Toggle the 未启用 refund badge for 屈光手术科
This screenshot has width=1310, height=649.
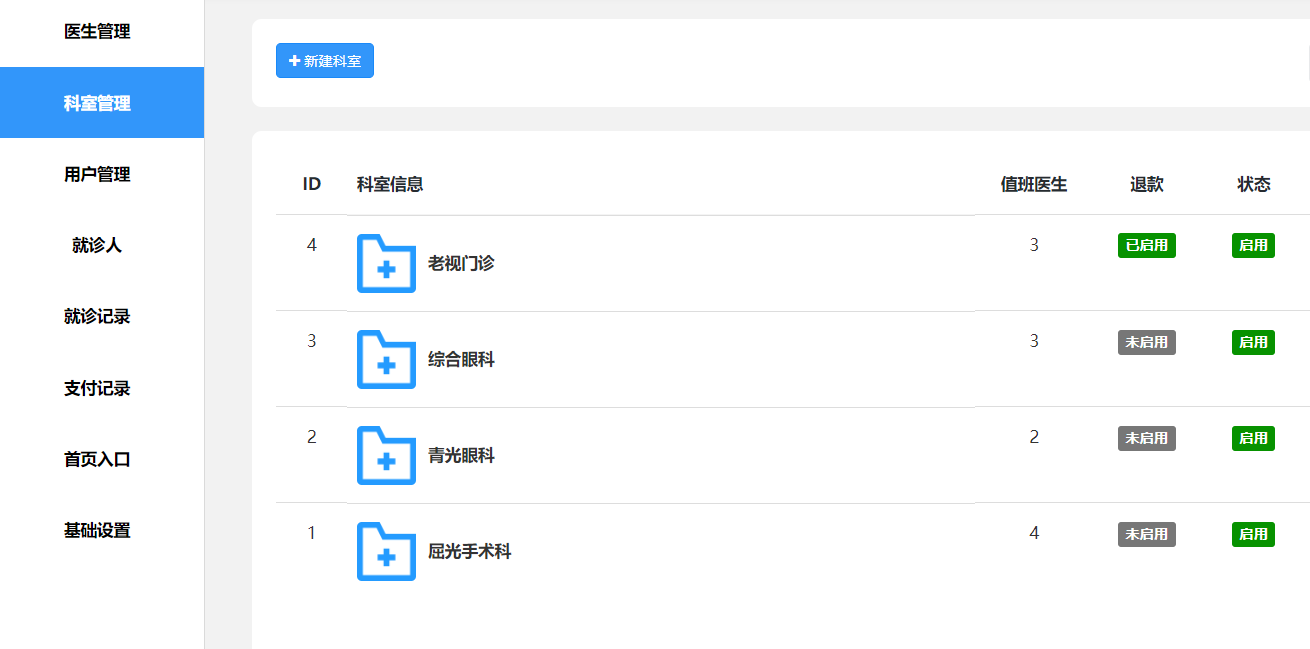coord(1146,534)
